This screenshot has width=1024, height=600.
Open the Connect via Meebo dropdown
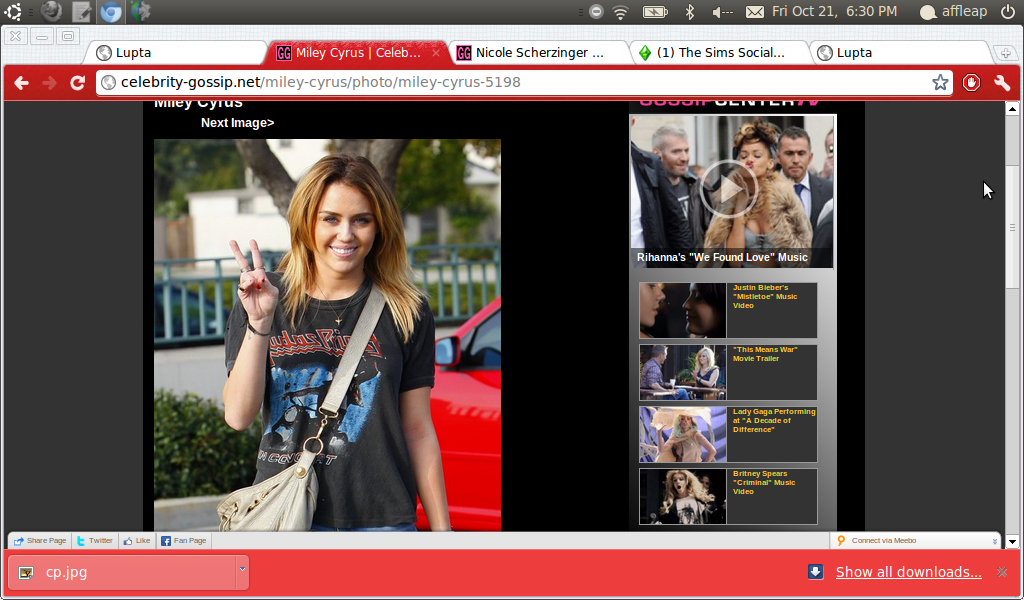[x=917, y=541]
